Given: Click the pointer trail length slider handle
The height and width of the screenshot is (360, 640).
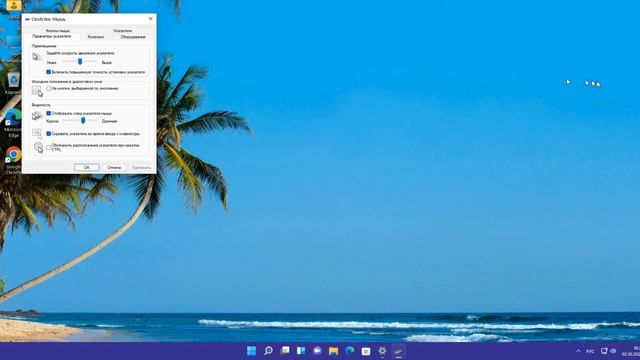Looking at the screenshot, I should (83, 120).
